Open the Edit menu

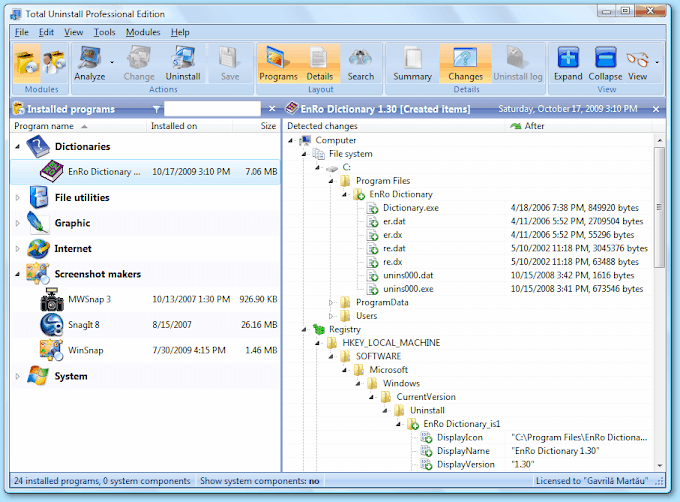[46, 32]
